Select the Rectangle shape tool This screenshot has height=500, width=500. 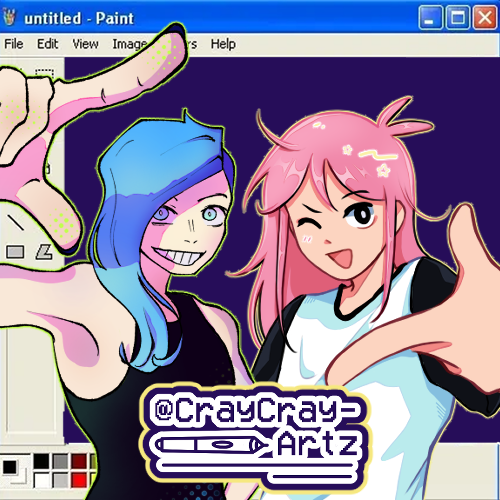15,252
